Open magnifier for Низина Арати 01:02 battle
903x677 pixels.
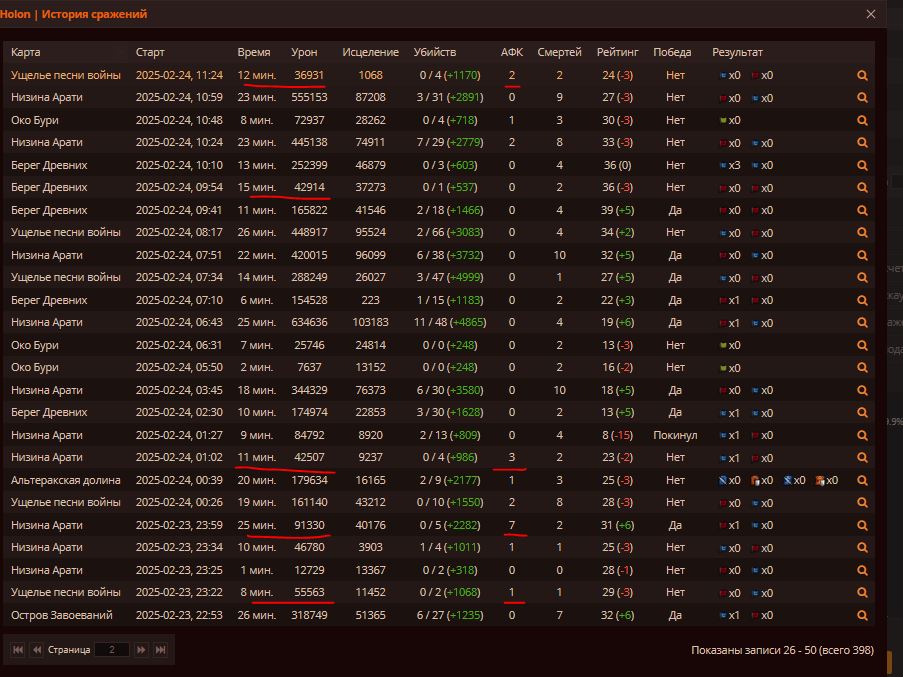862,458
